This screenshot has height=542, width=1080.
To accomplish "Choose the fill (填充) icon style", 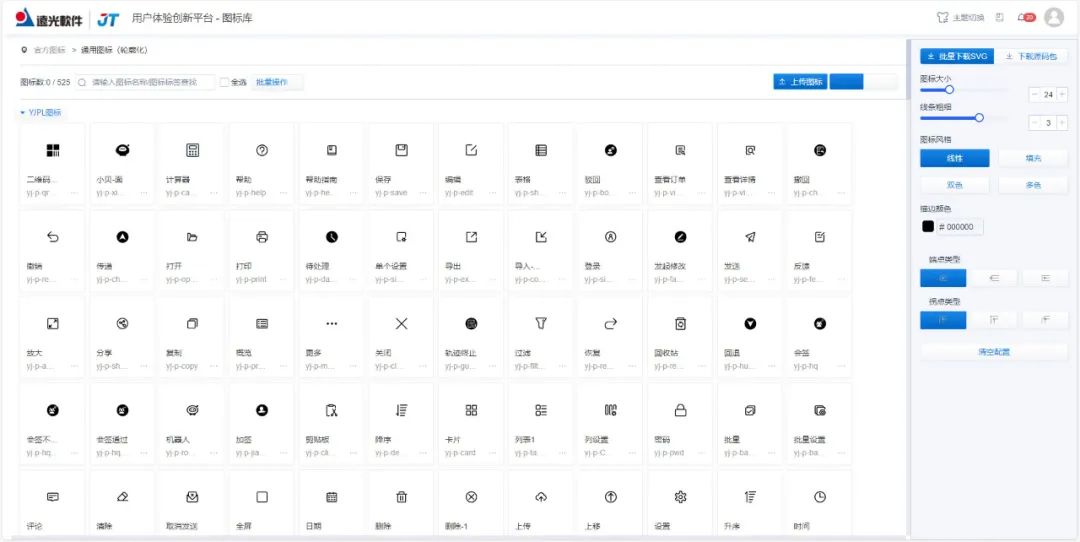I will [1032, 158].
